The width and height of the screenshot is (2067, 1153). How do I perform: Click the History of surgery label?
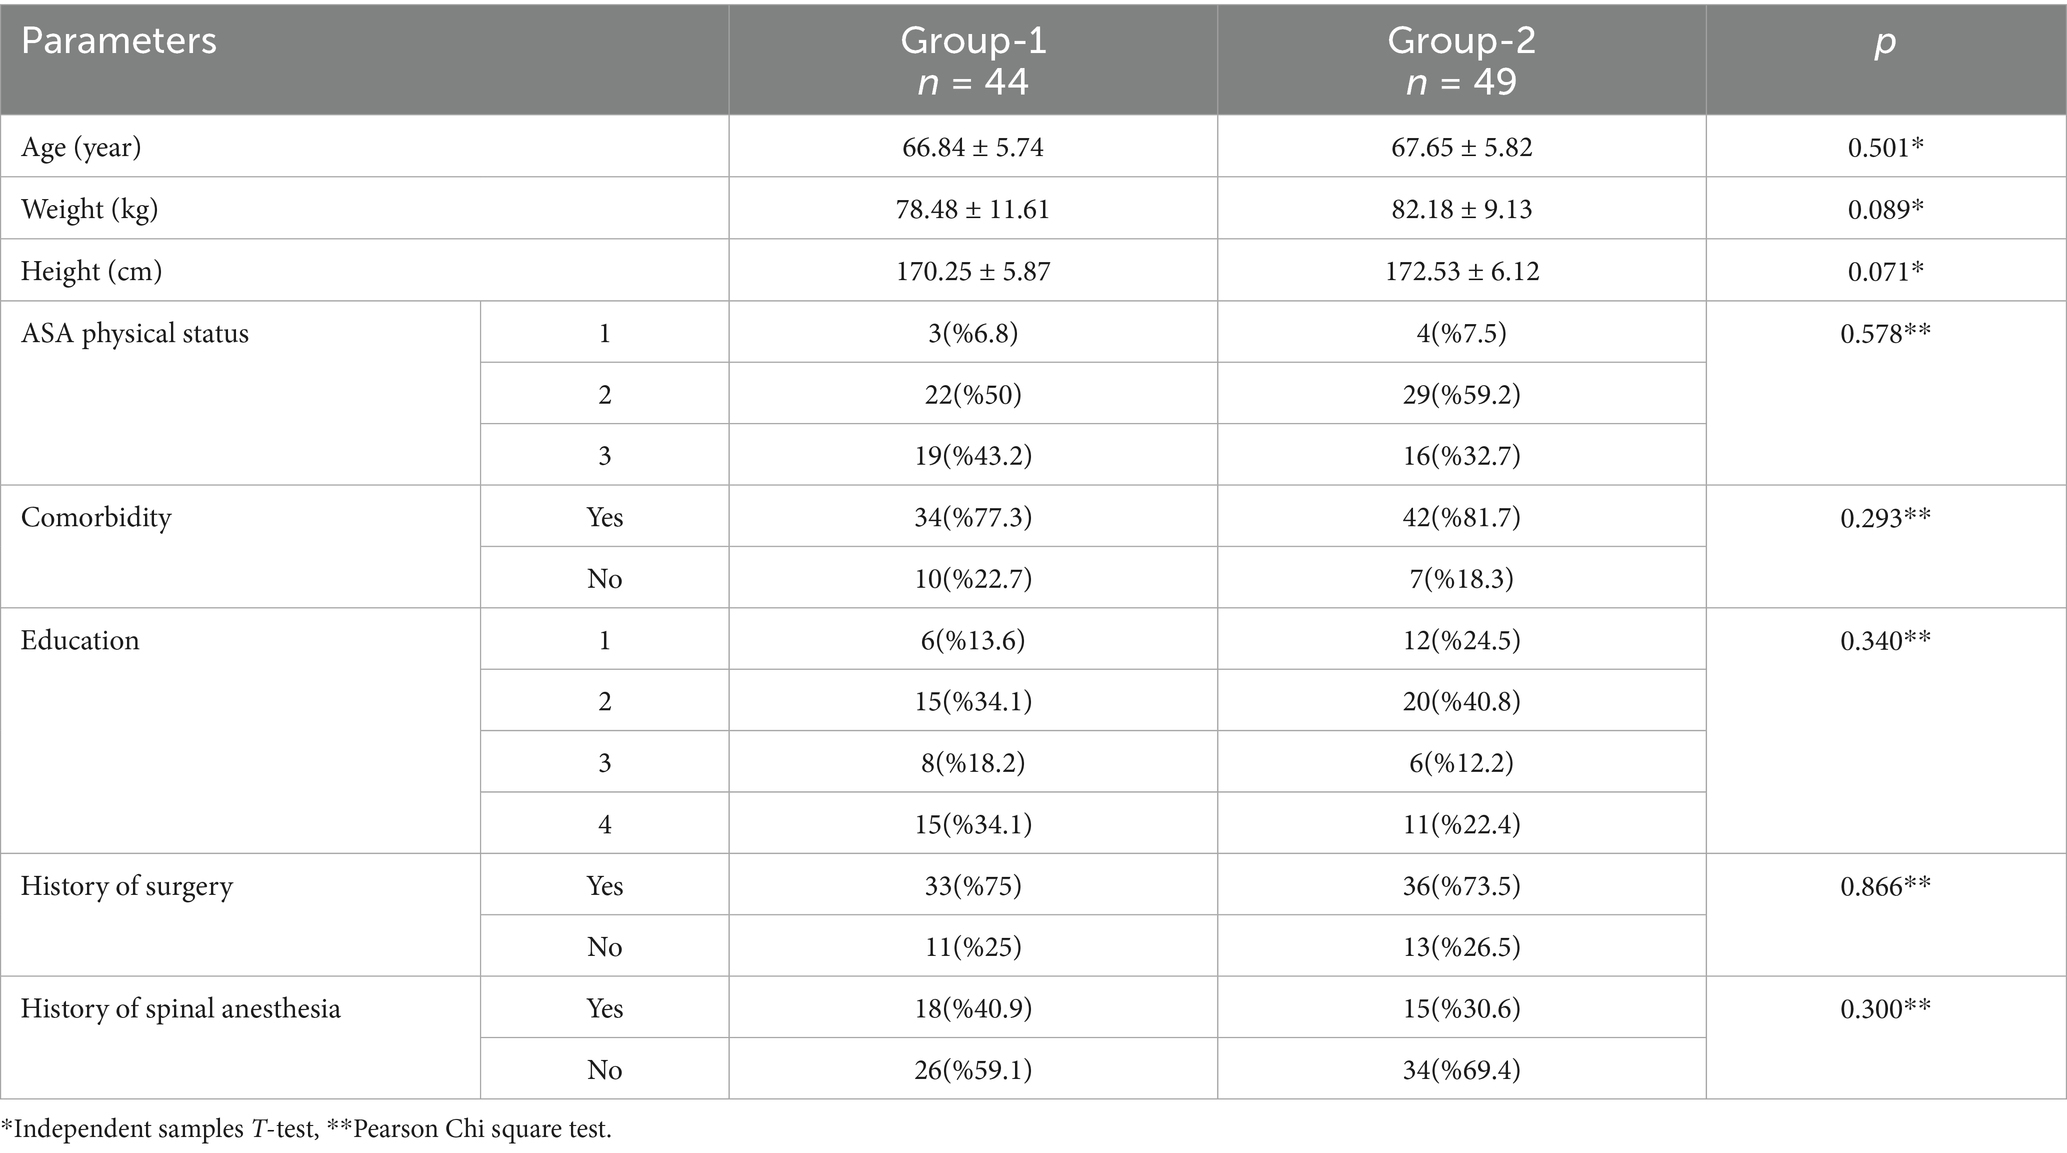coord(127,887)
